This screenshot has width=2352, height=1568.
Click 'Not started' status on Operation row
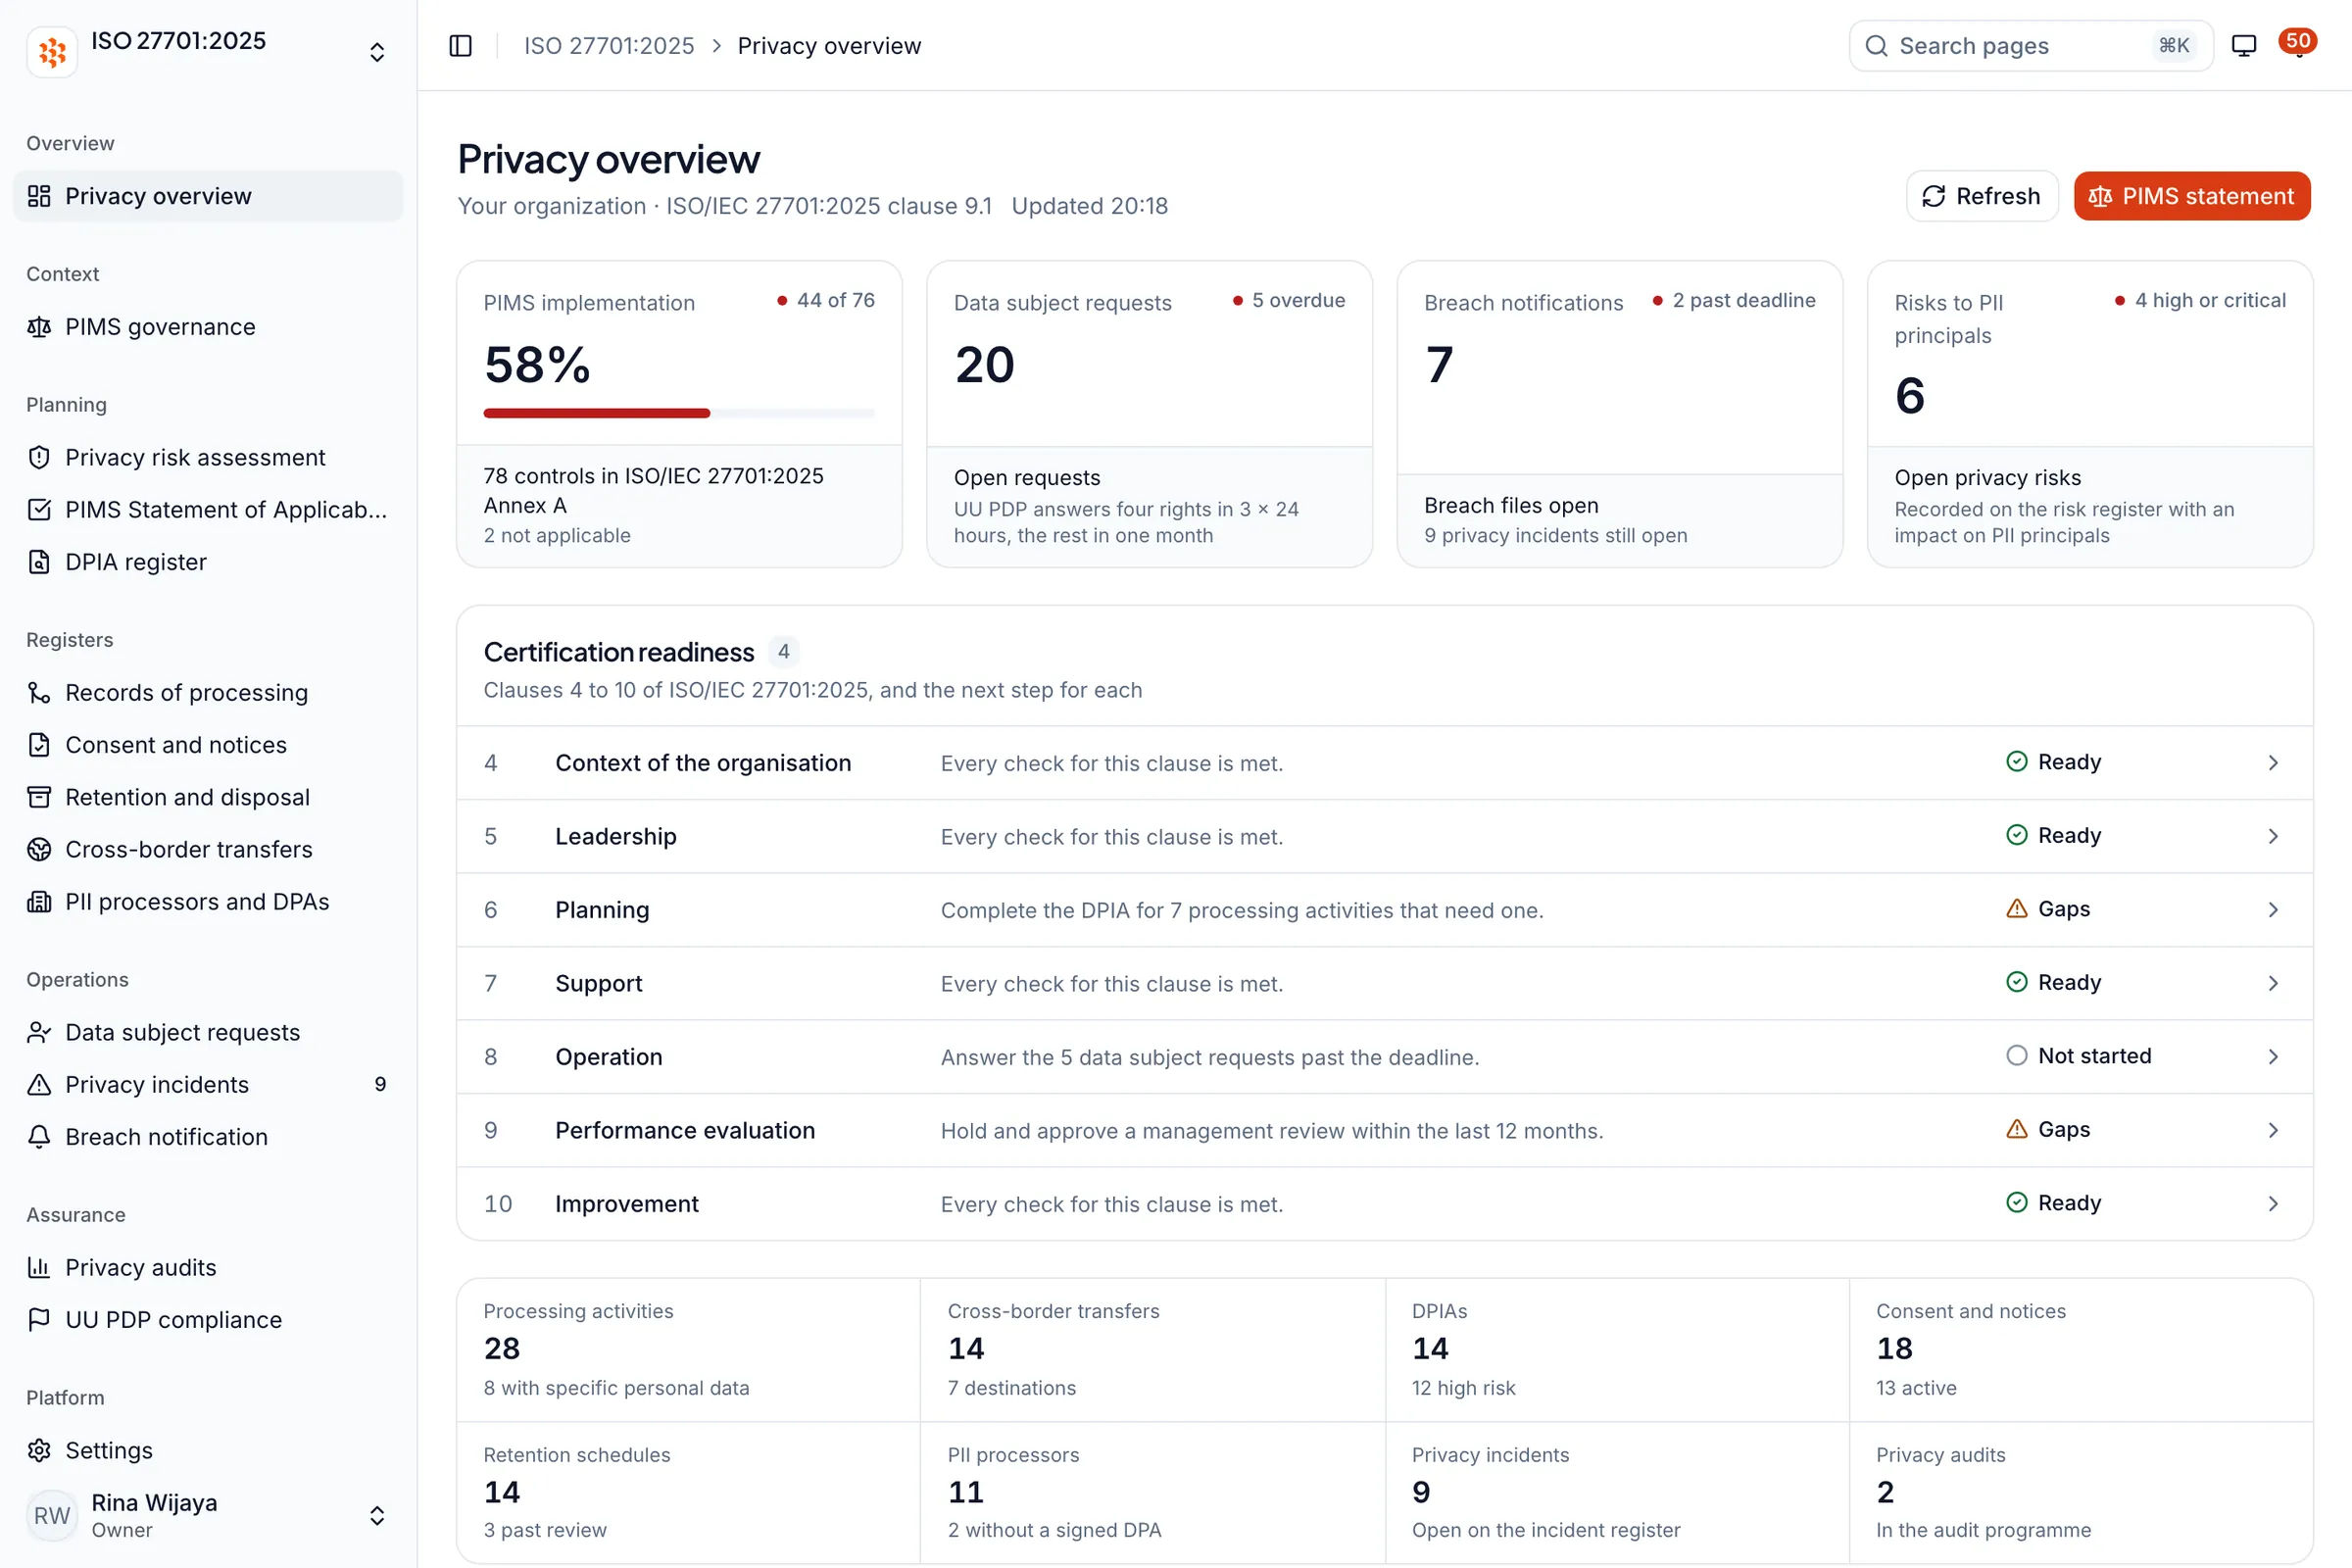pos(2079,1056)
